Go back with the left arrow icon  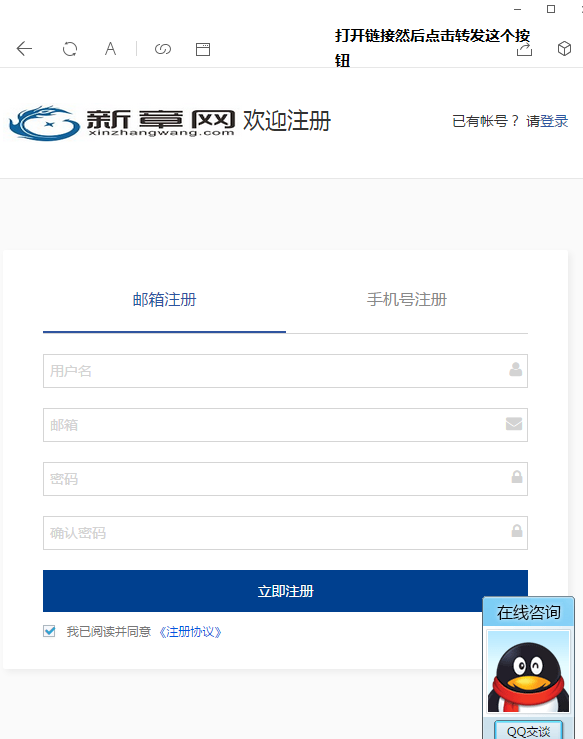pos(24,49)
